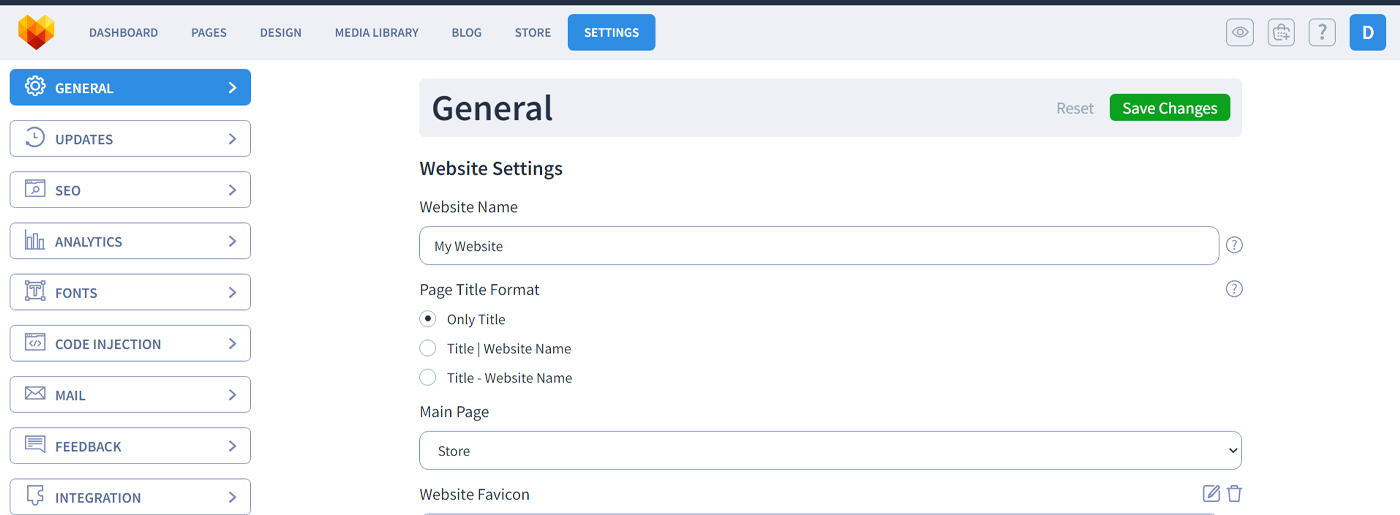Click the Website Name text field
Viewport: 1400px width, 515px height.
pos(819,245)
